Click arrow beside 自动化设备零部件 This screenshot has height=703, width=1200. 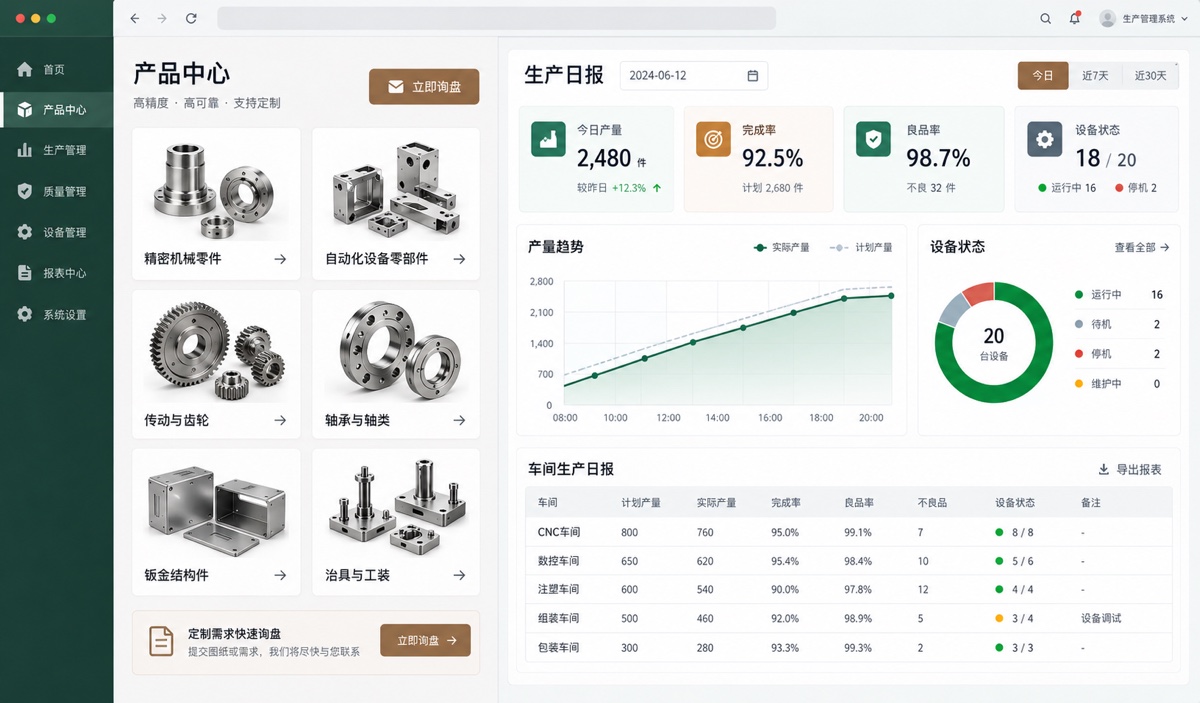459,259
